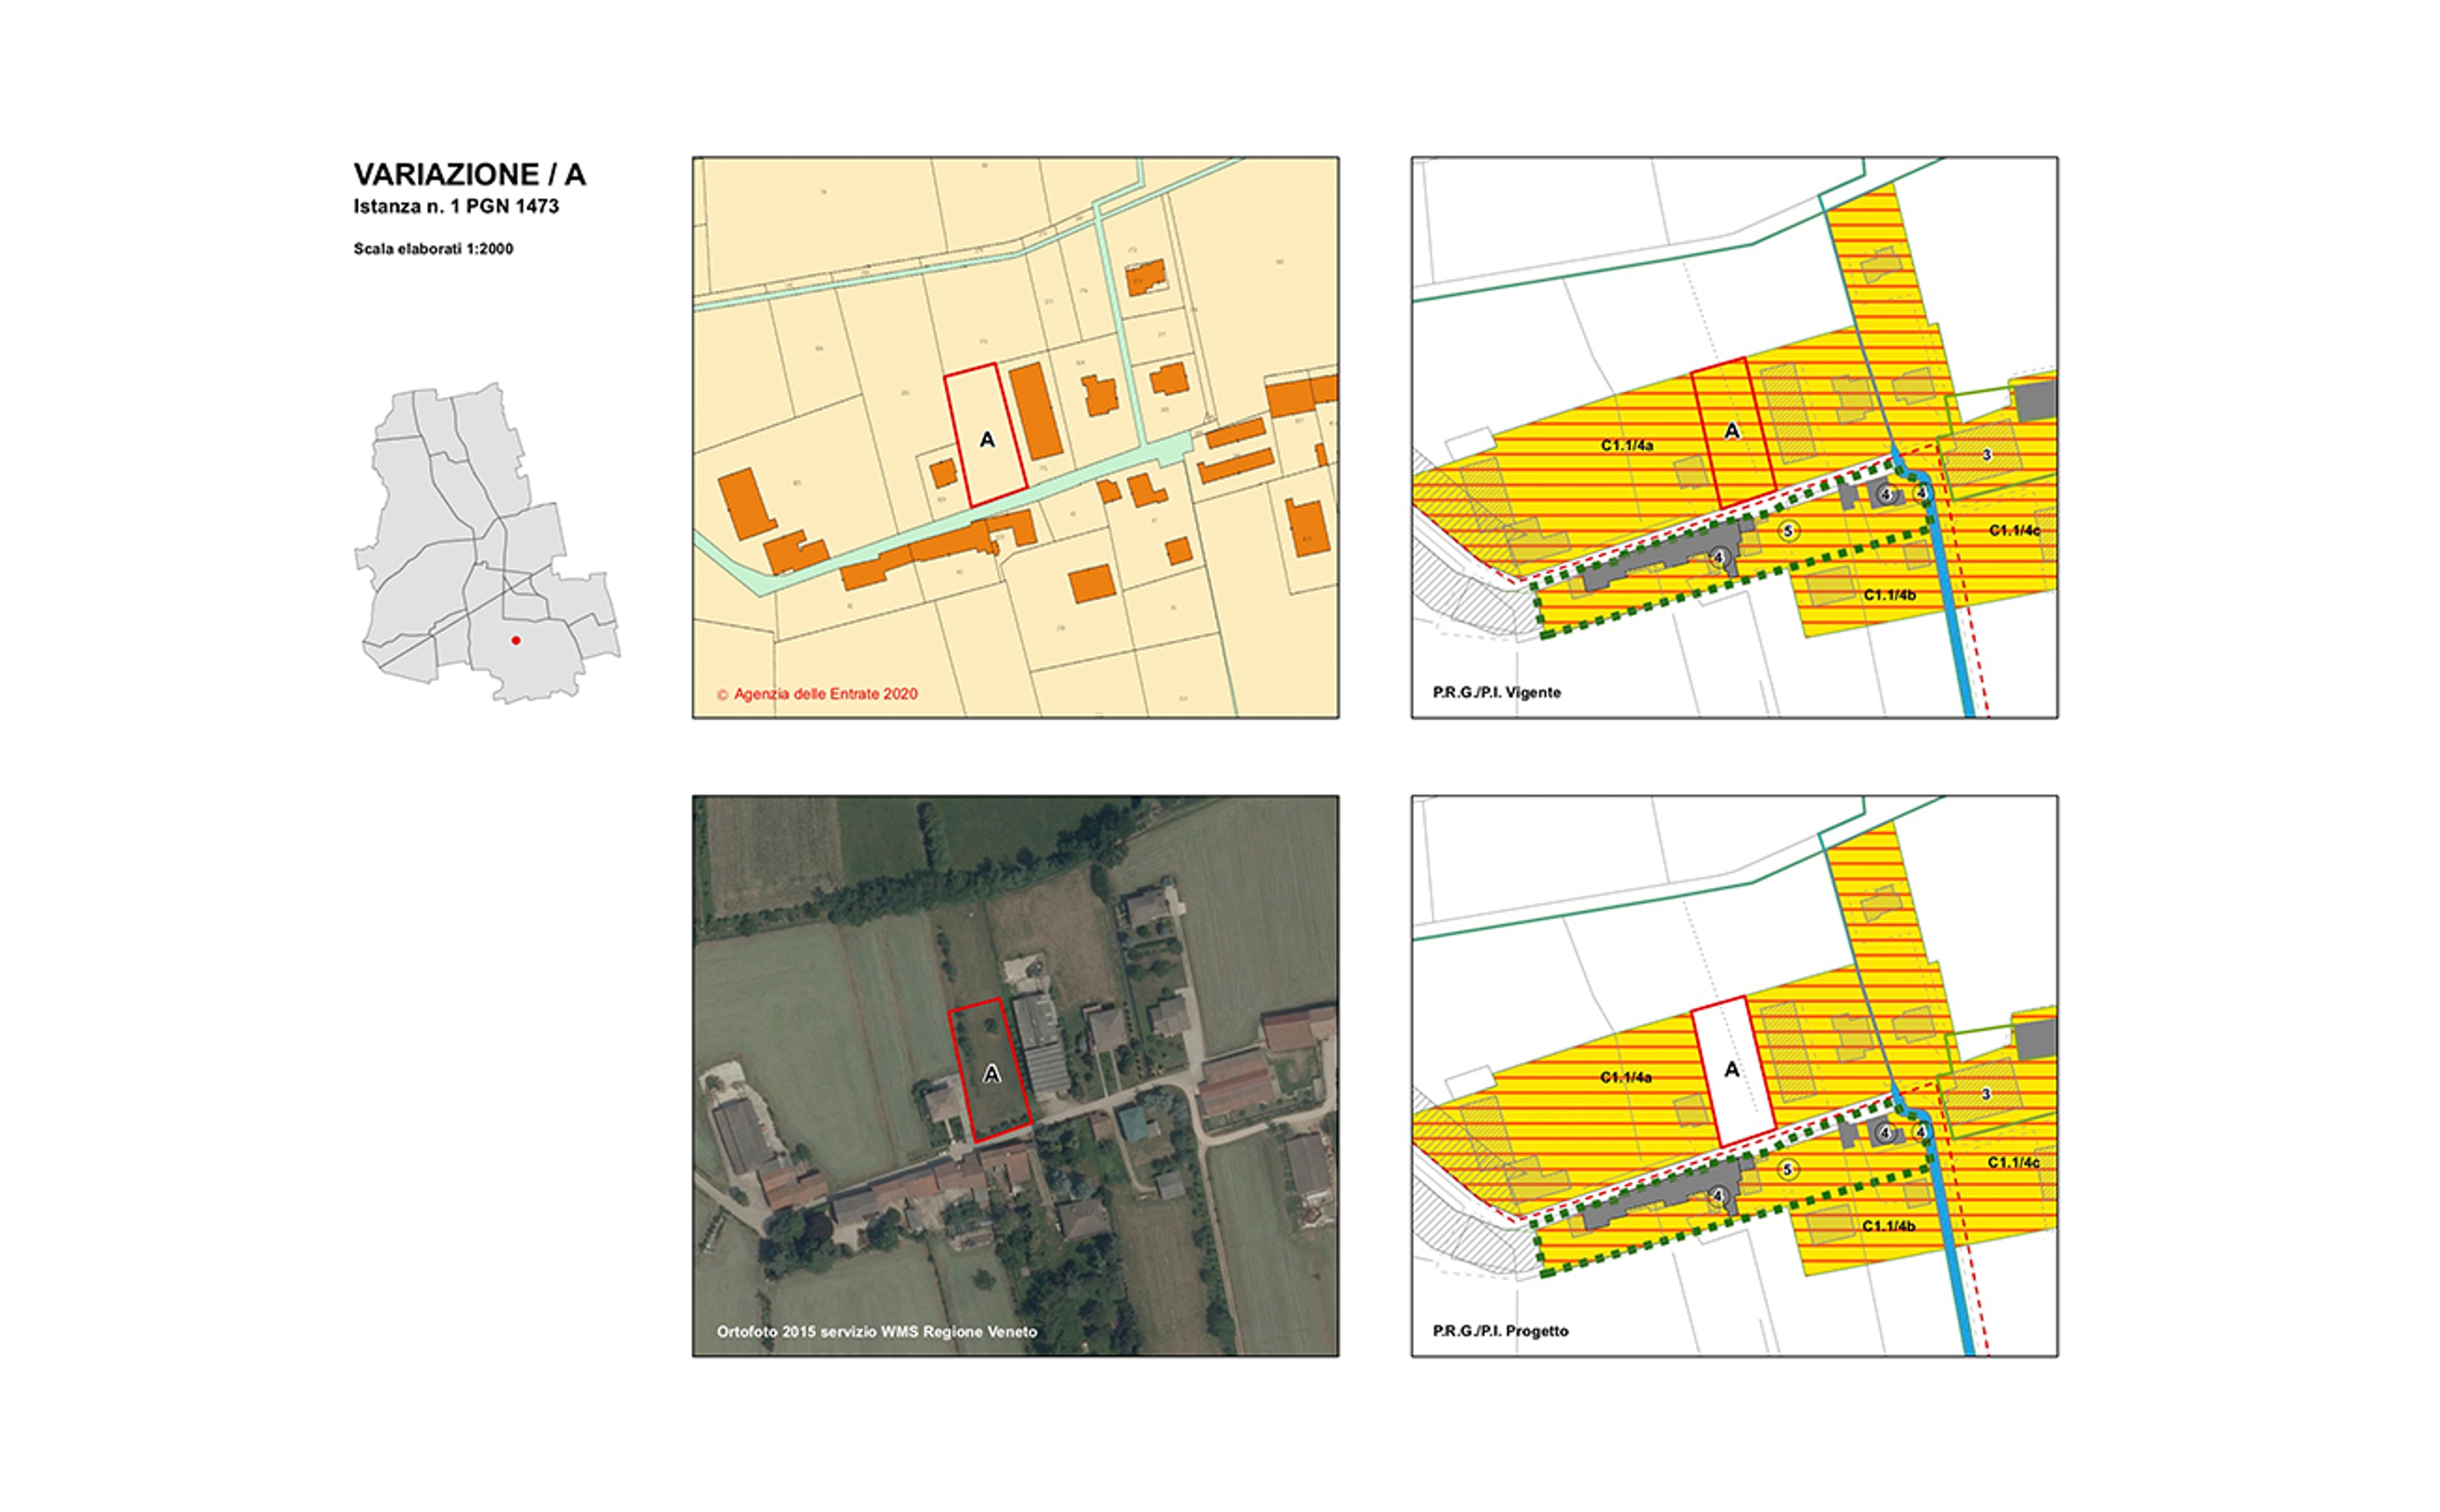Click the circled 5 marker in the Progetto map
This screenshot has height=1512, width=2440.
pyautogui.click(x=1788, y=1169)
